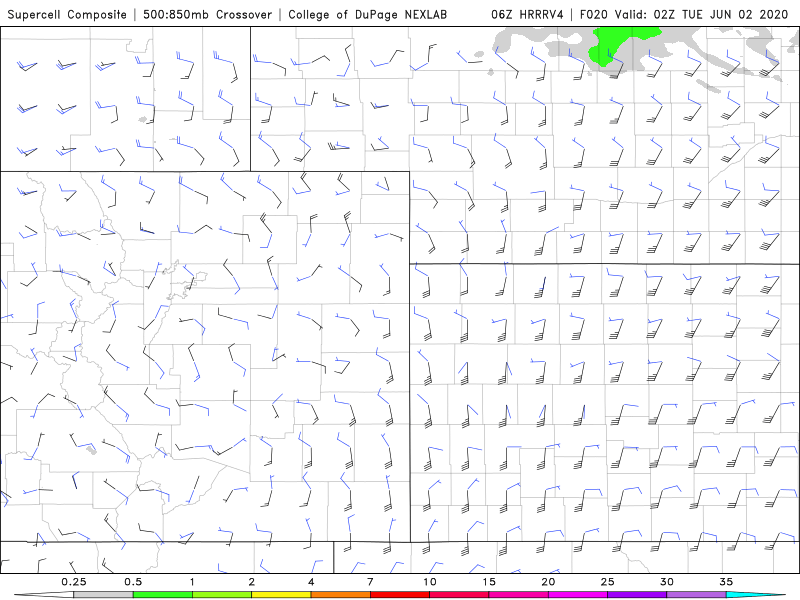
Task: Select the bright green 0.5–1 legend swatch
Action: pos(163,595)
